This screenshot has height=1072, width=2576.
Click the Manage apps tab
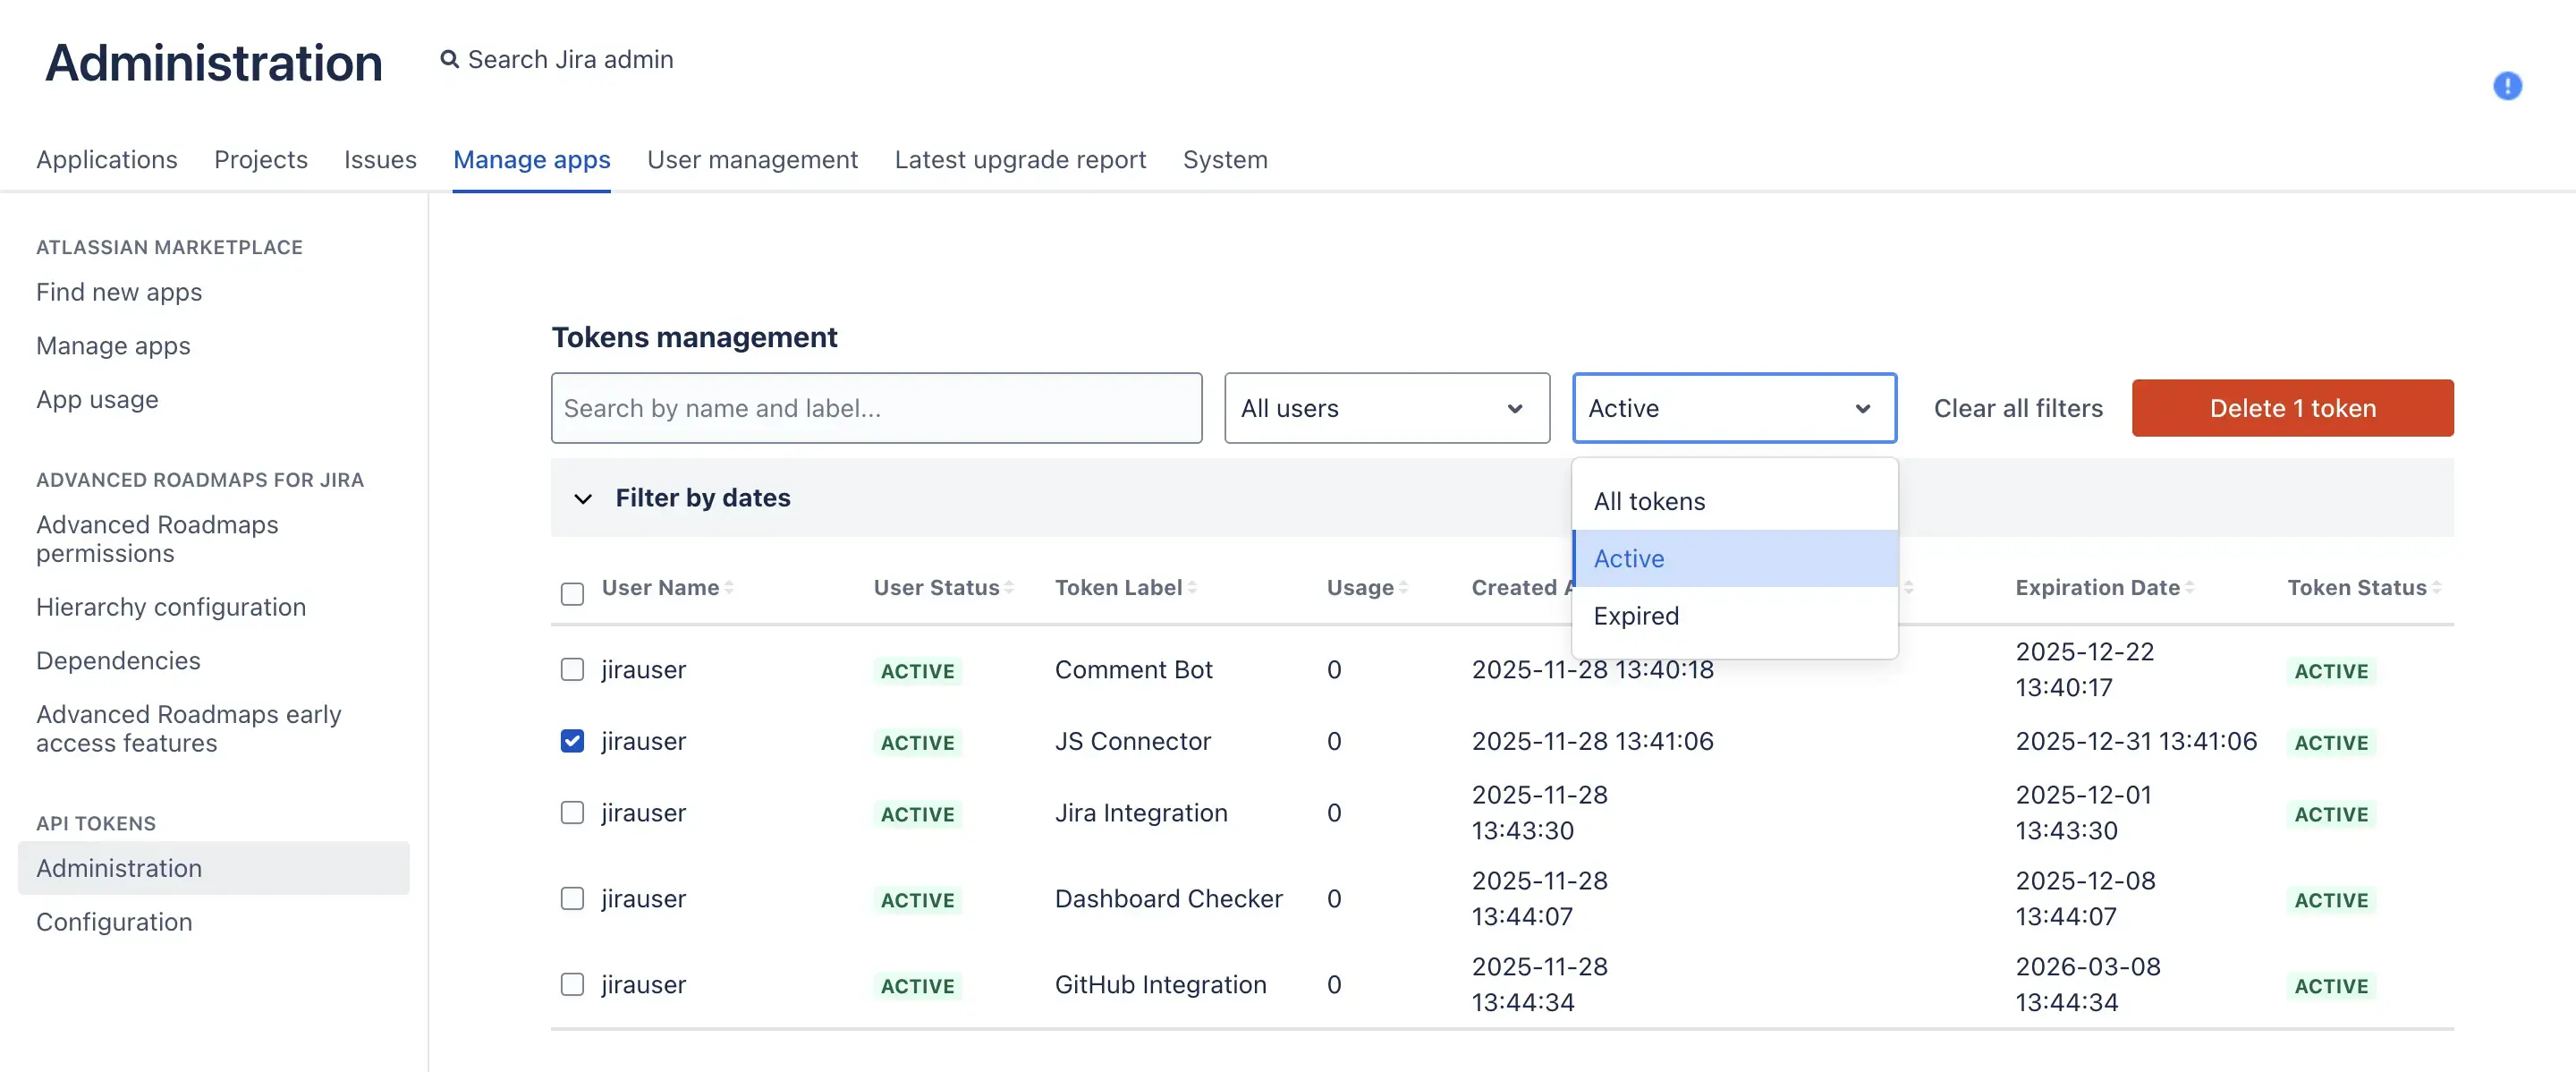[x=531, y=160]
